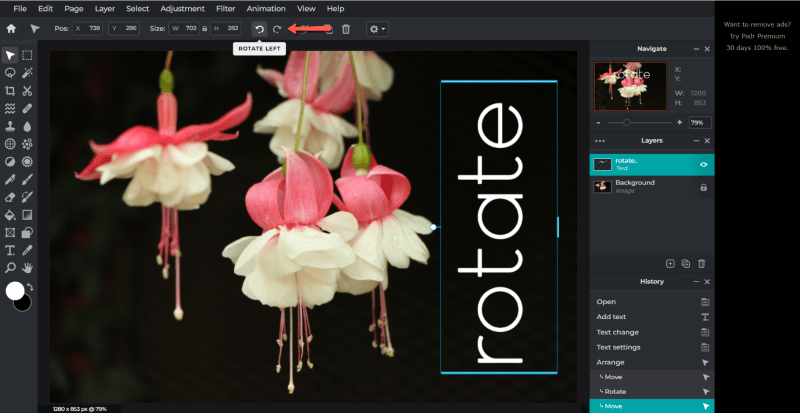This screenshot has width=800, height=413.
Task: Minimize the Navigate panel
Action: point(696,49)
